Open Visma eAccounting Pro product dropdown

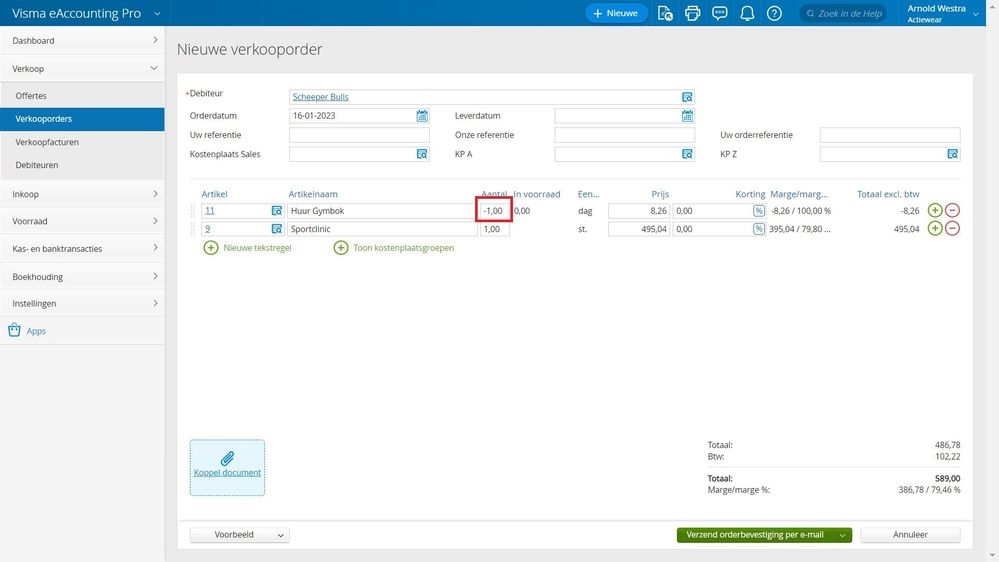[x=157, y=13]
